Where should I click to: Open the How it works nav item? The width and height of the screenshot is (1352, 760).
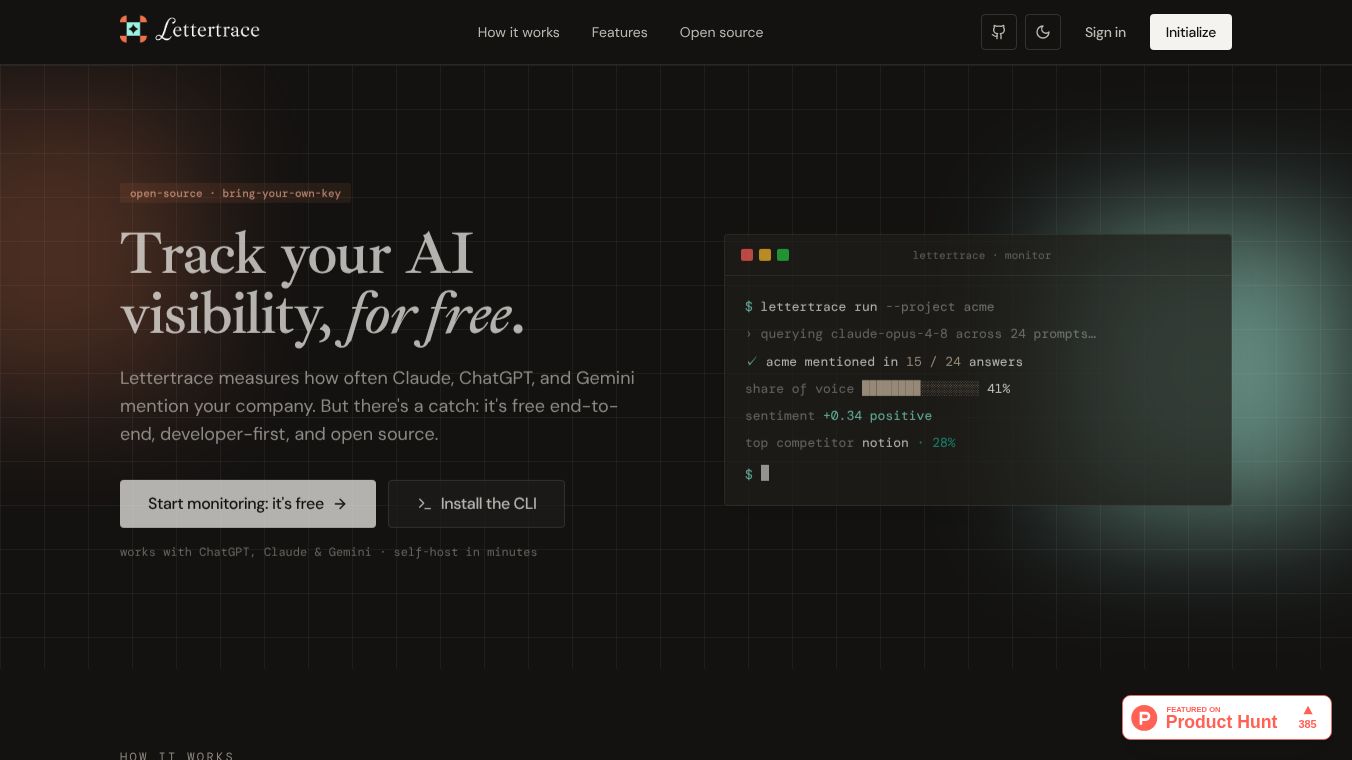click(x=519, y=32)
